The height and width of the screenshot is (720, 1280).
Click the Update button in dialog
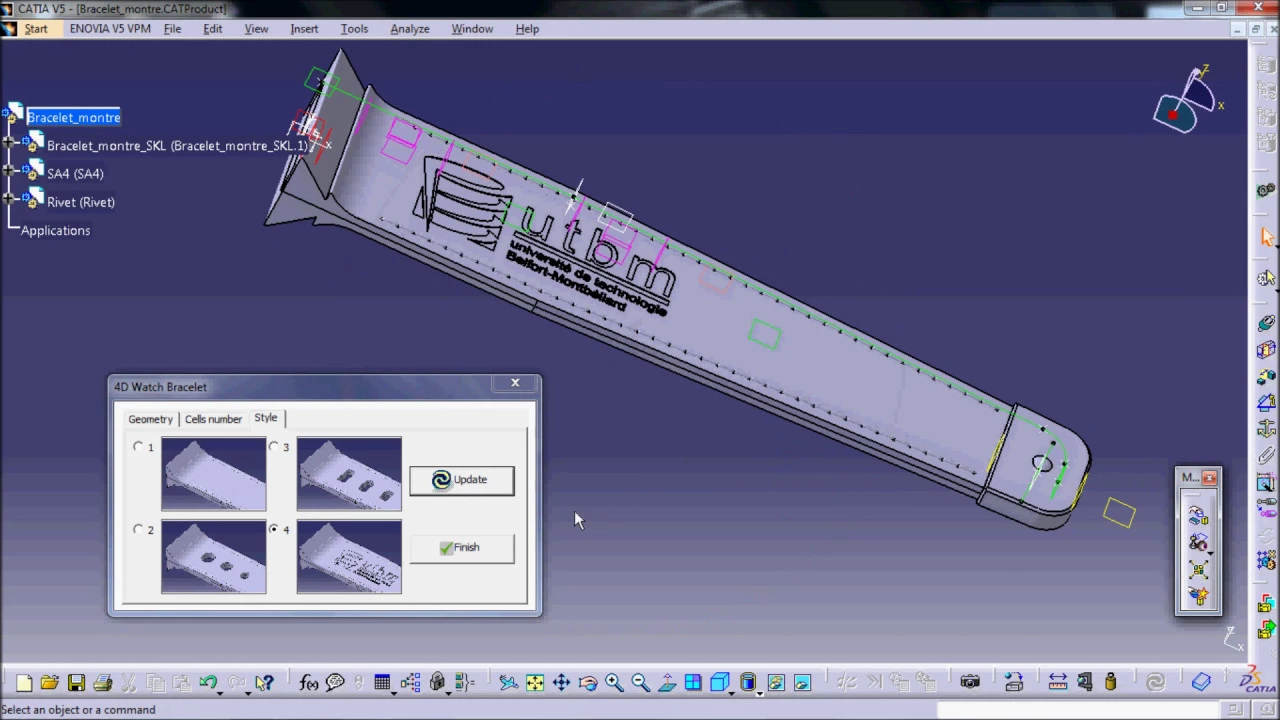point(462,480)
